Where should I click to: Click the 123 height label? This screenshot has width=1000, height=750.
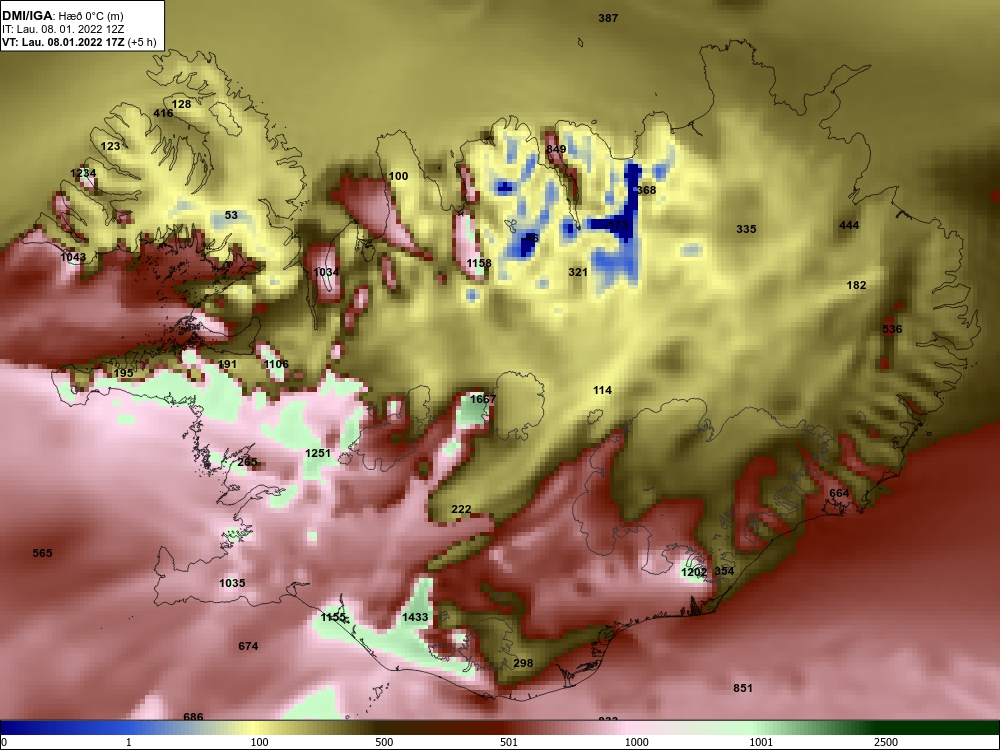[x=110, y=146]
